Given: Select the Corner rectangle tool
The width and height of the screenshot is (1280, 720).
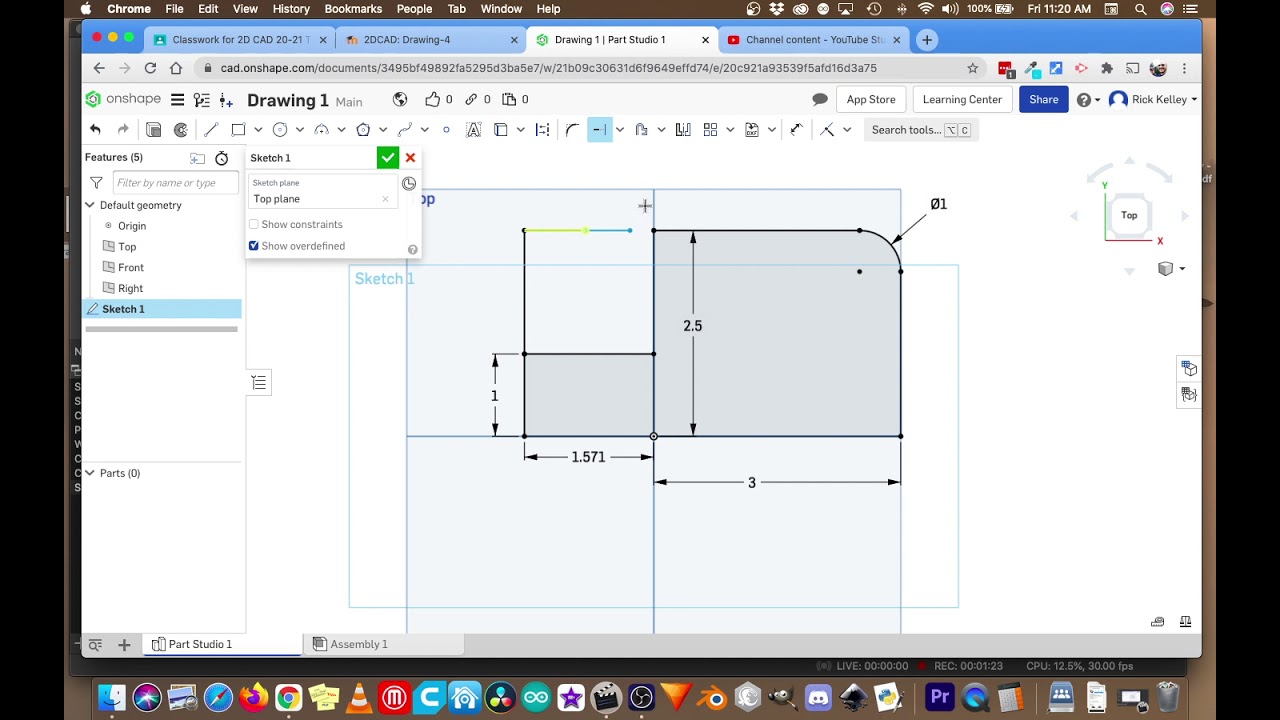Looking at the screenshot, I should [x=238, y=130].
